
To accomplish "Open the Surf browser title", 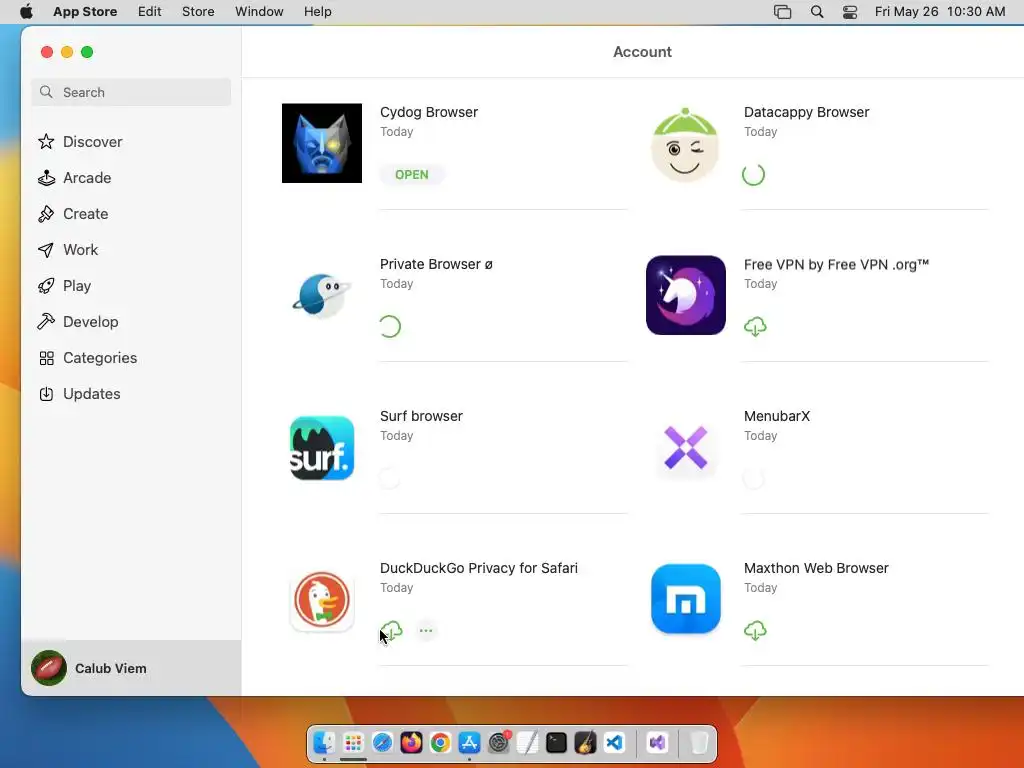I will pyautogui.click(x=421, y=416).
